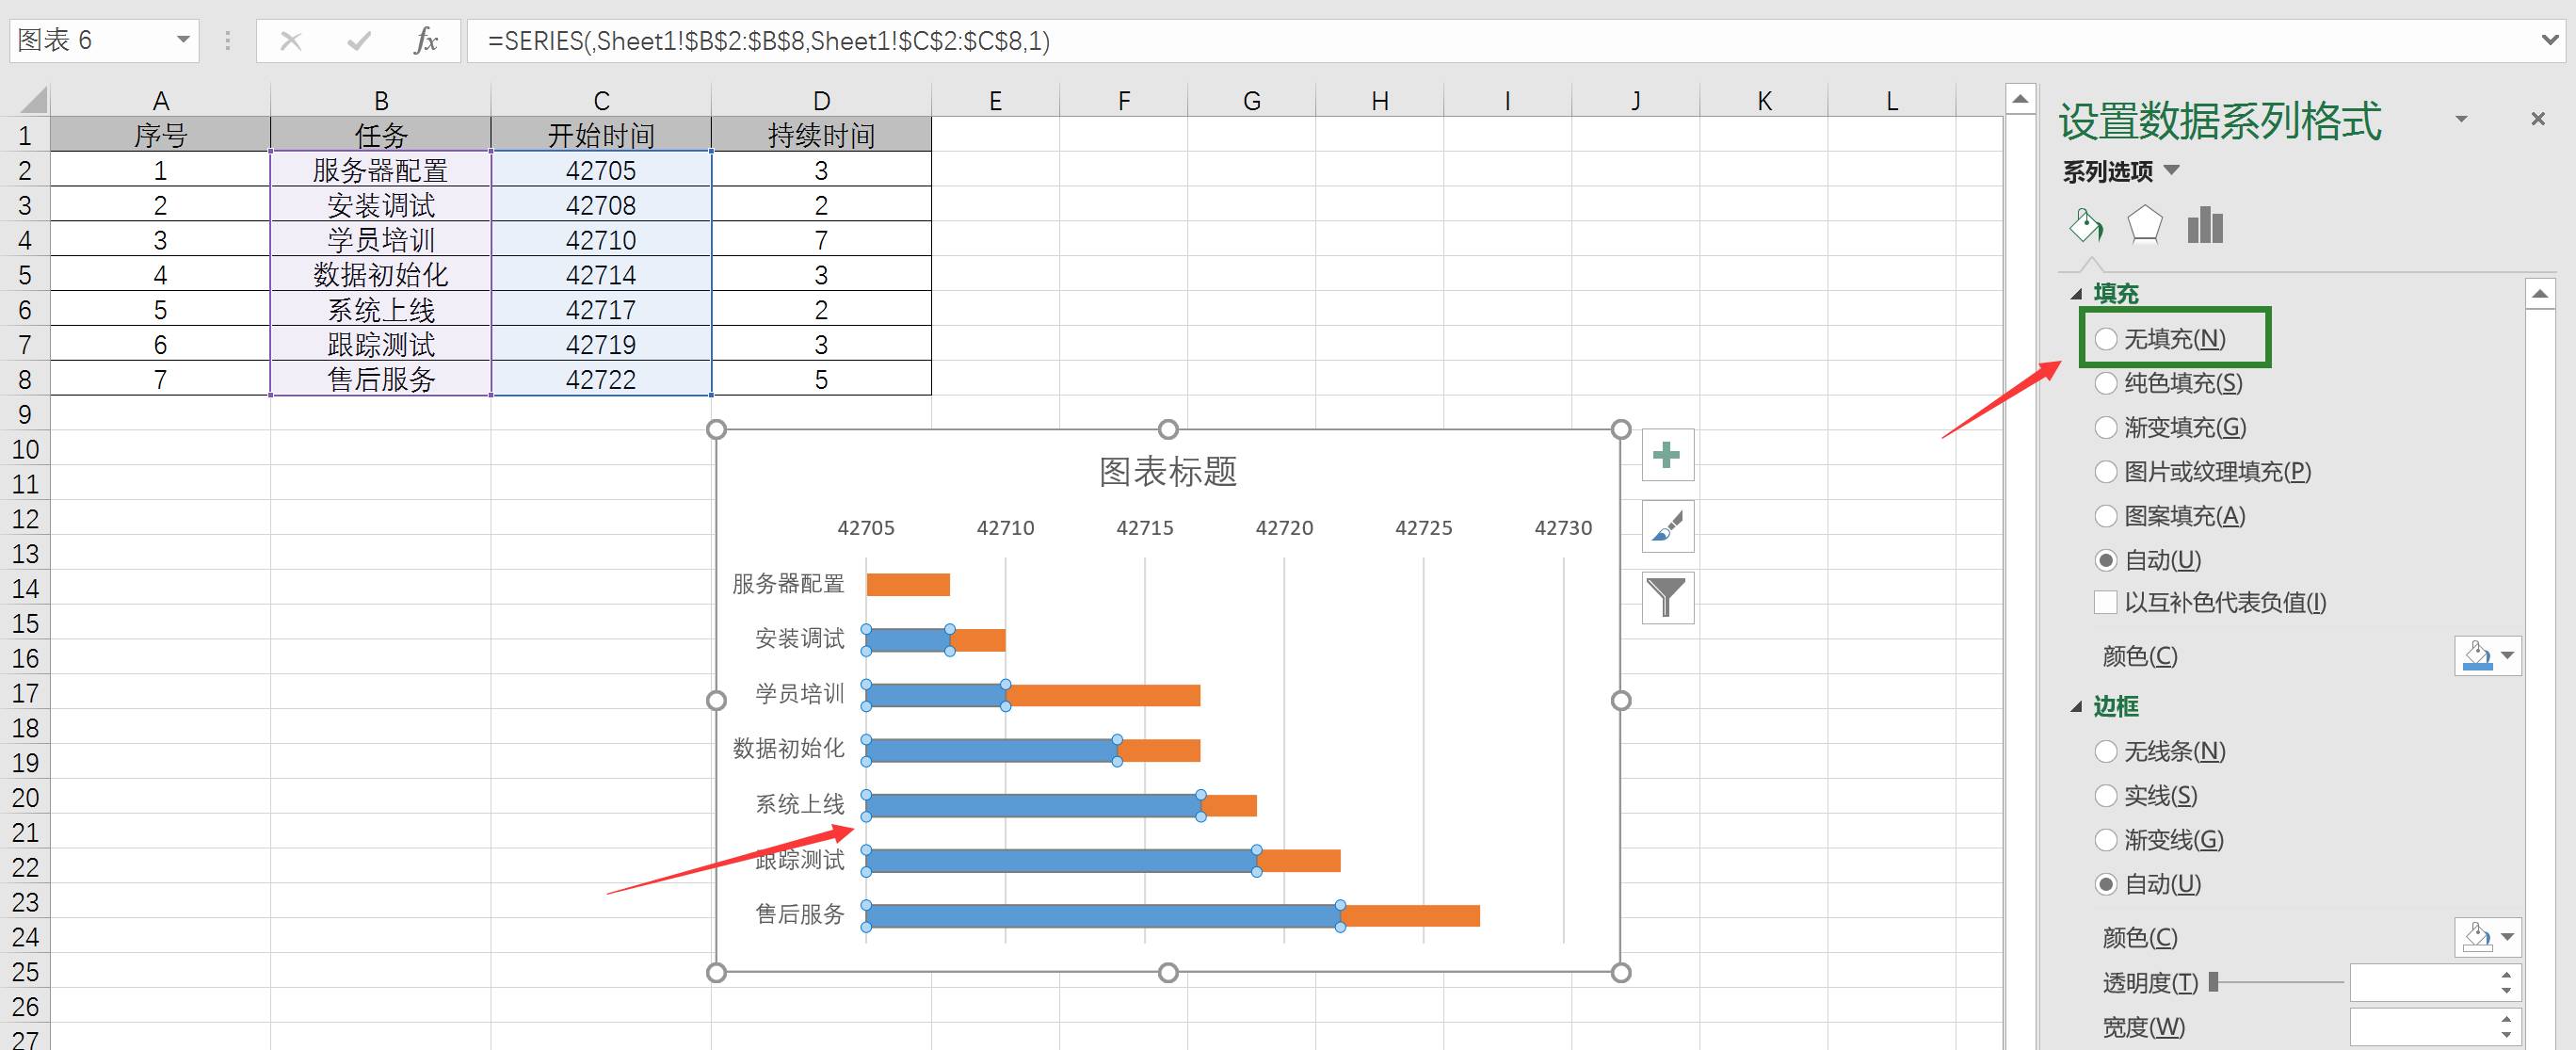Select row 1 header

coord(25,135)
